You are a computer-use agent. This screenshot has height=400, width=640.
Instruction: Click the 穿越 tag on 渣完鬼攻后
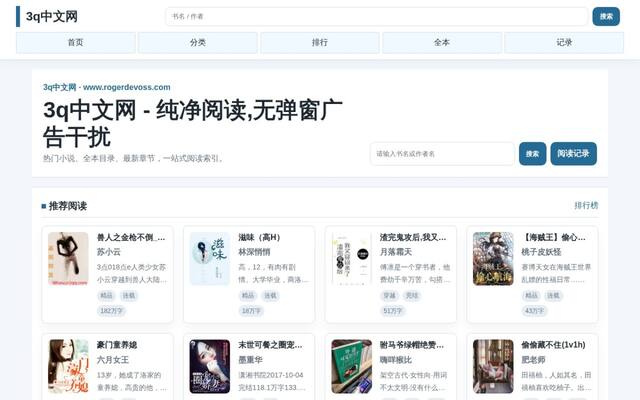coord(389,296)
